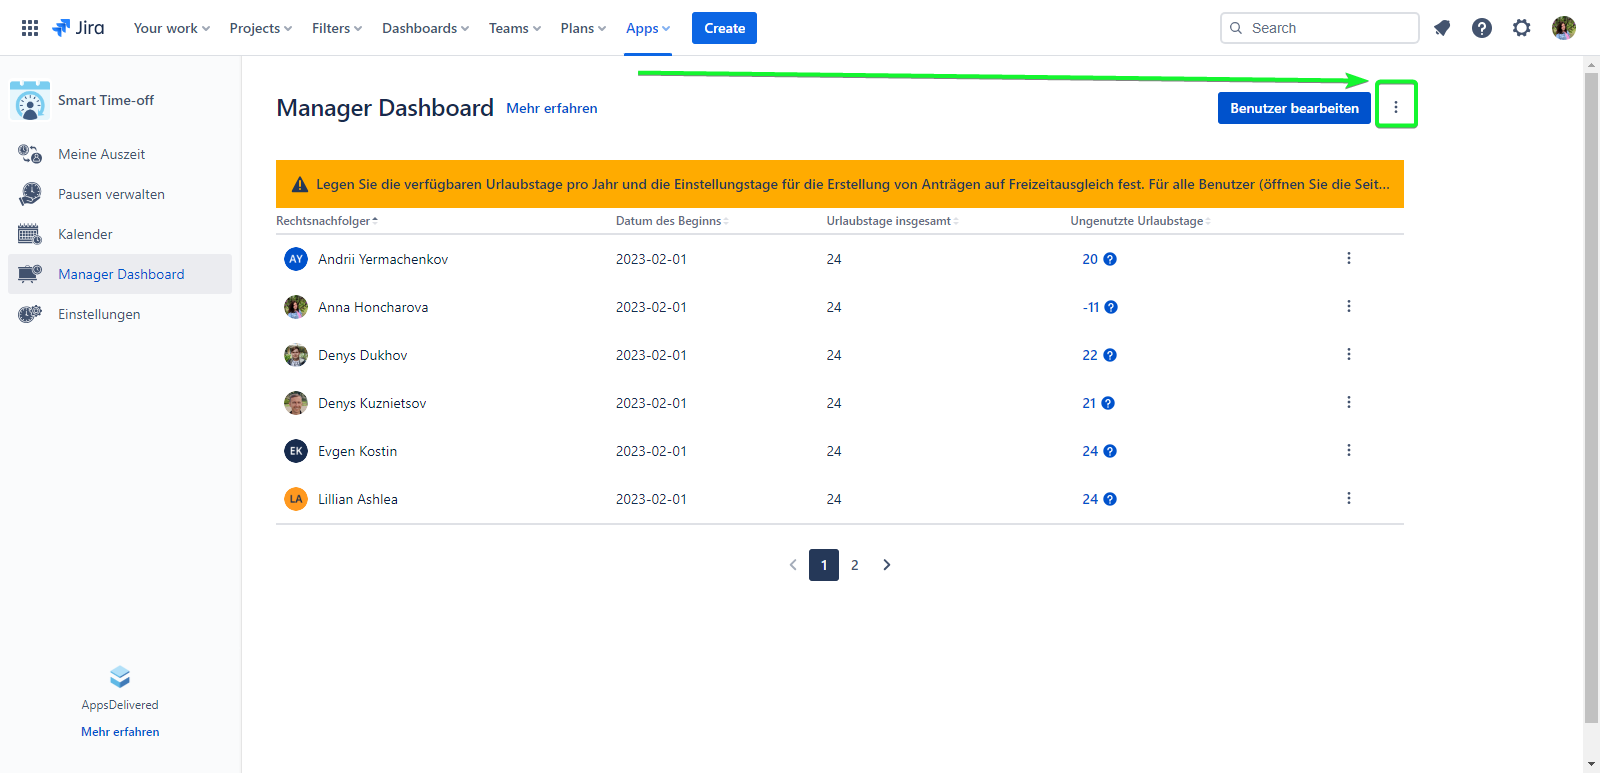
Task: Expand the Filters dropdown menu
Action: pos(336,28)
